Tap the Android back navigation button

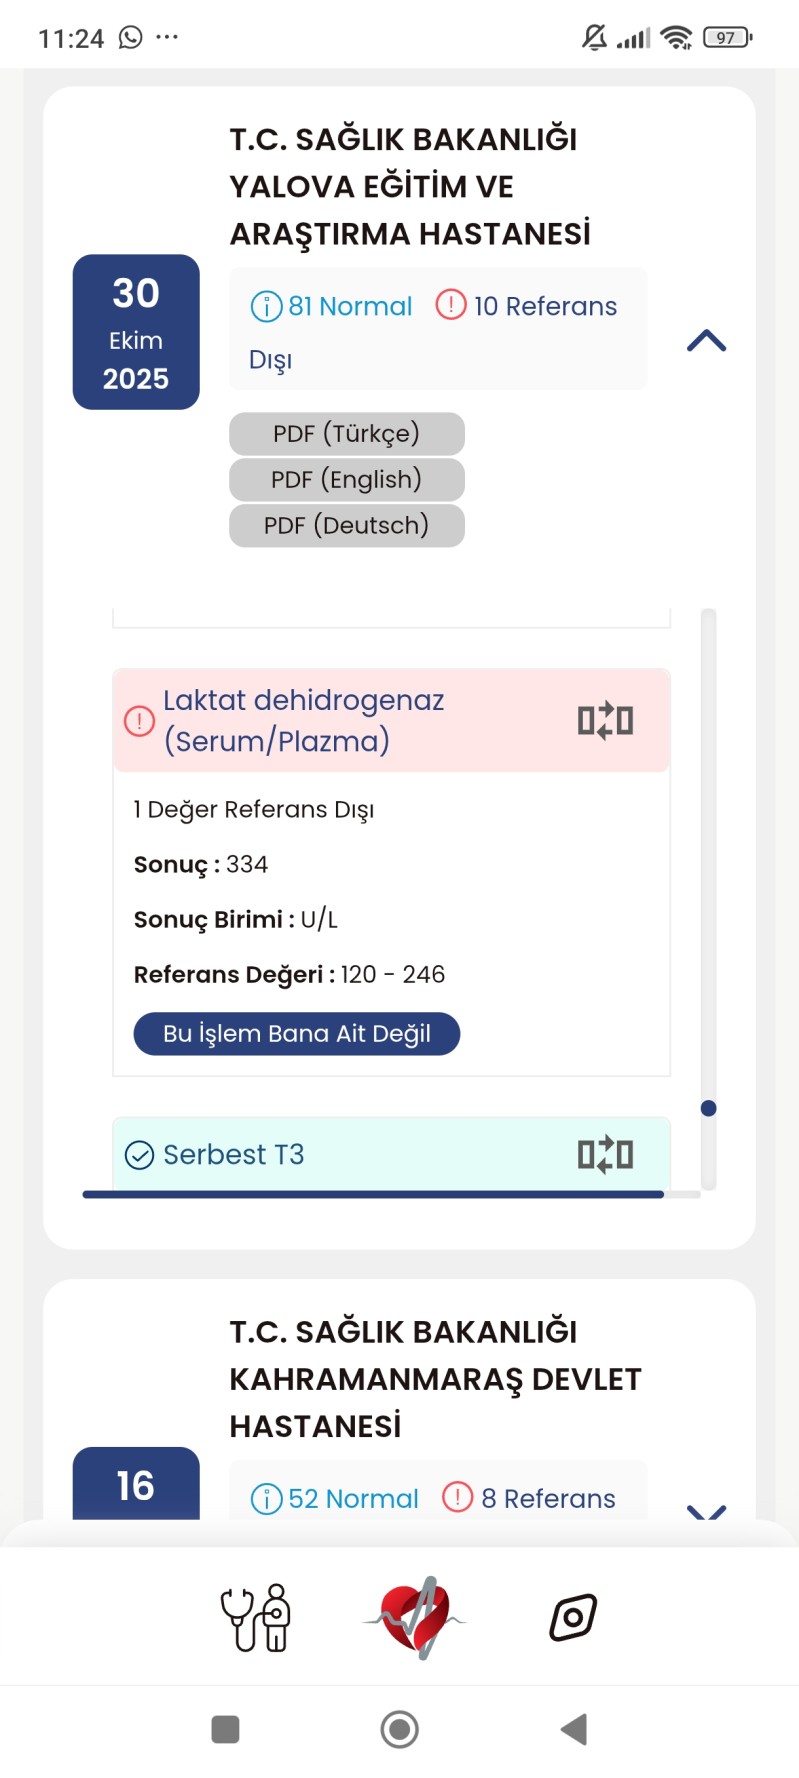[x=573, y=1729]
